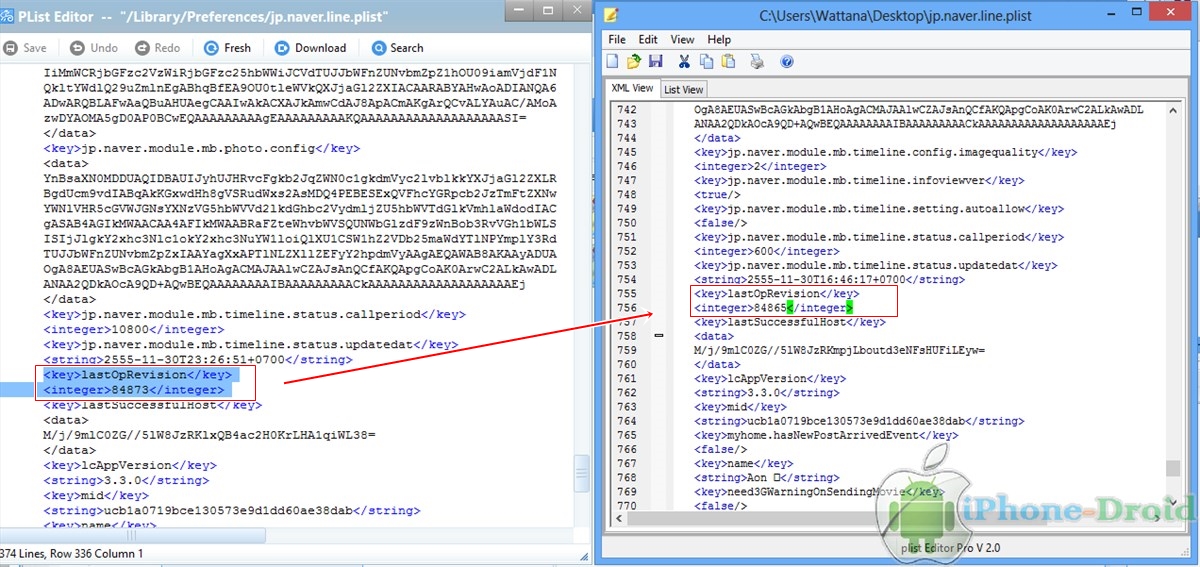Click Download in the left PList Editor toolbar

pos(310,48)
